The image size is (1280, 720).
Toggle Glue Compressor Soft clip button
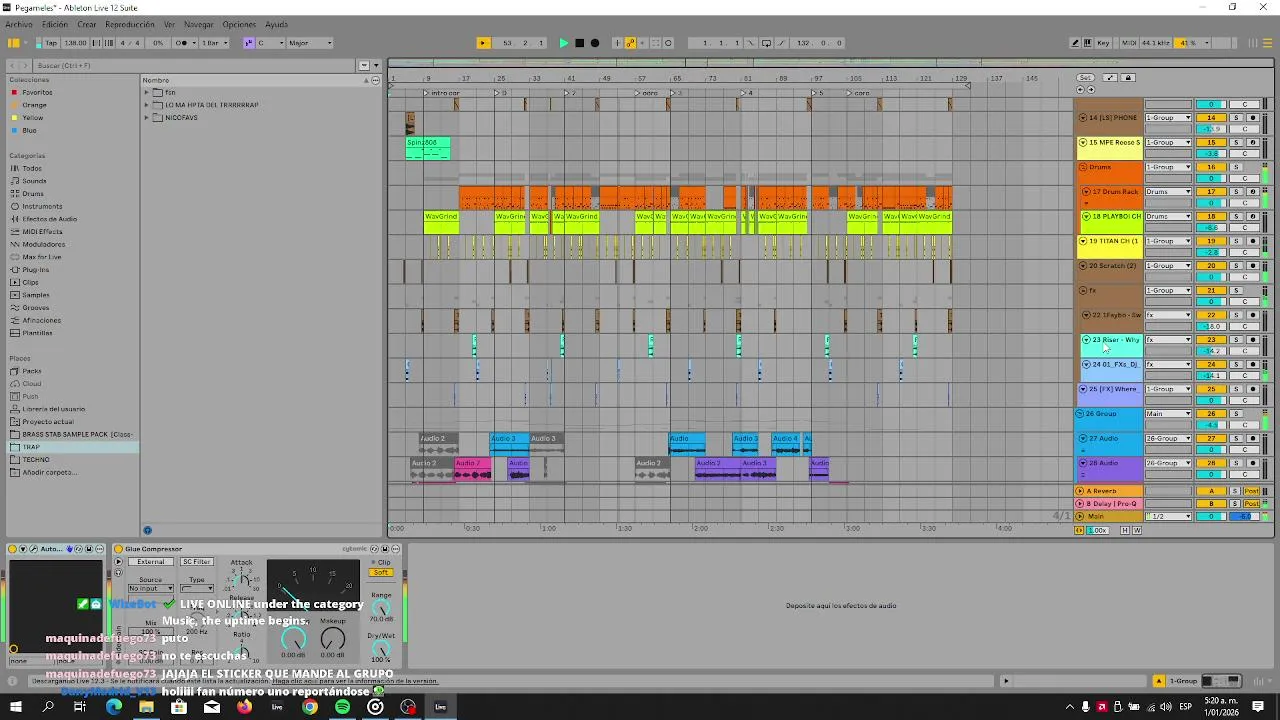click(x=381, y=573)
